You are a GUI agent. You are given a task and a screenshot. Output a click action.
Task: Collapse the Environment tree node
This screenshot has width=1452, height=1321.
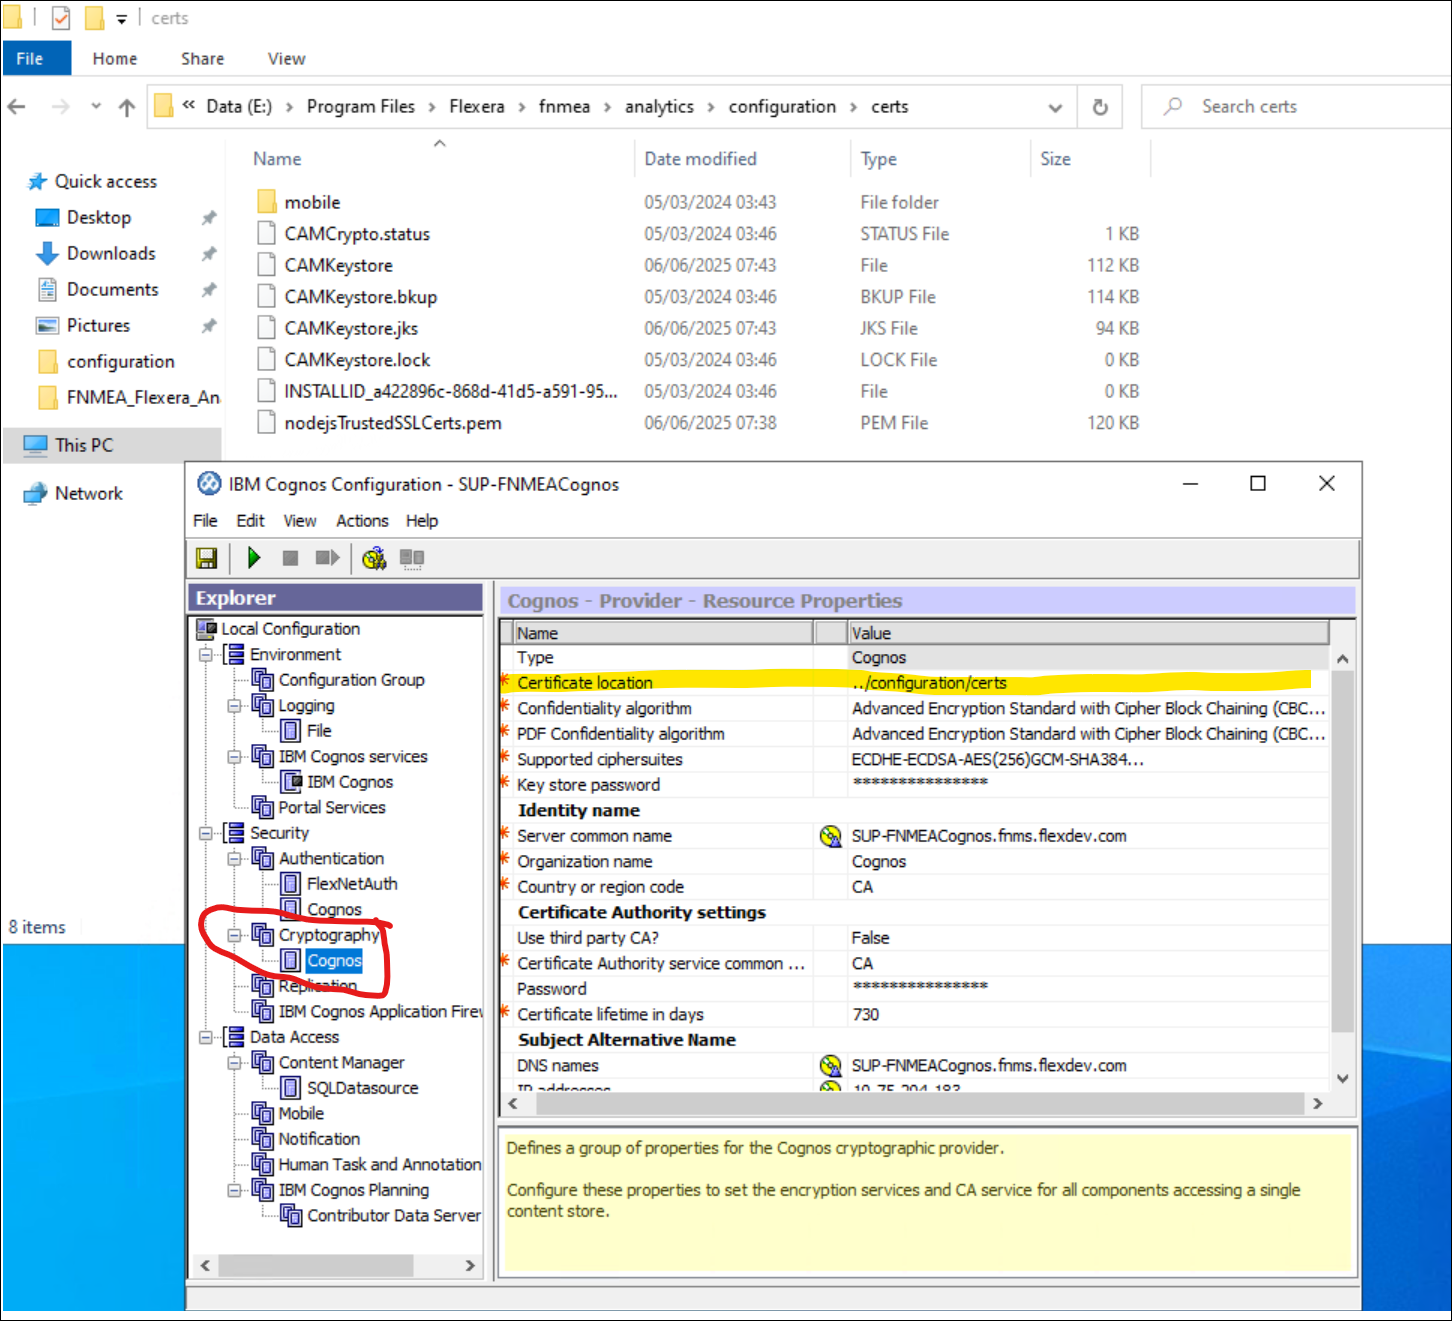click(205, 655)
